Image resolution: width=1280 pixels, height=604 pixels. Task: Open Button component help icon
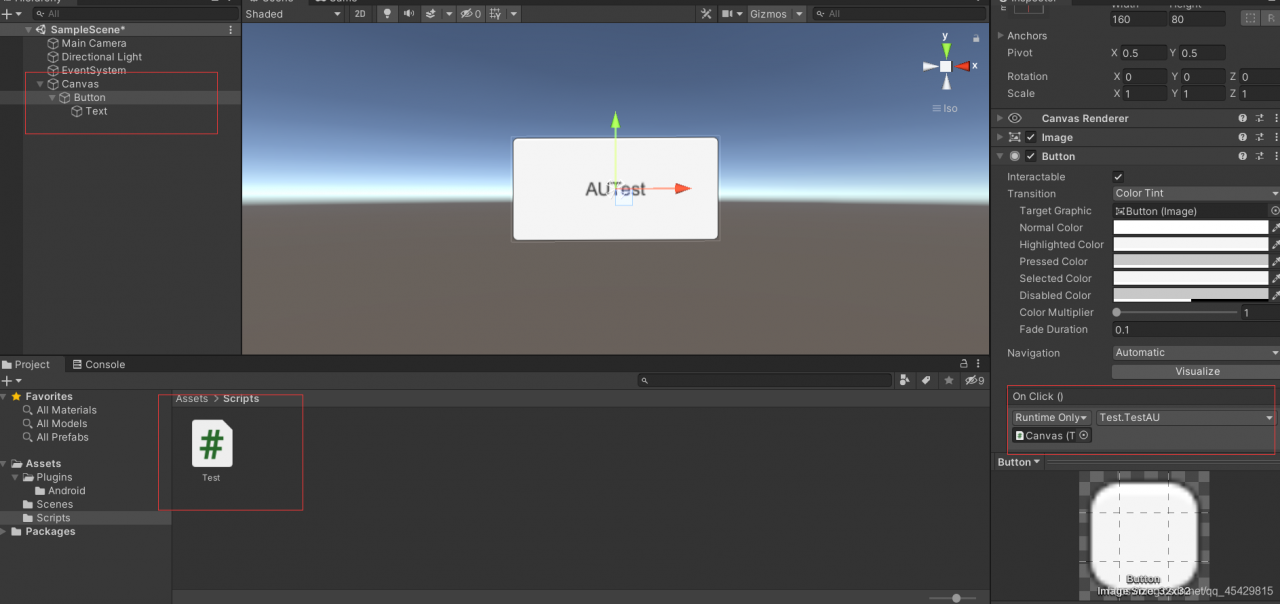click(1243, 156)
